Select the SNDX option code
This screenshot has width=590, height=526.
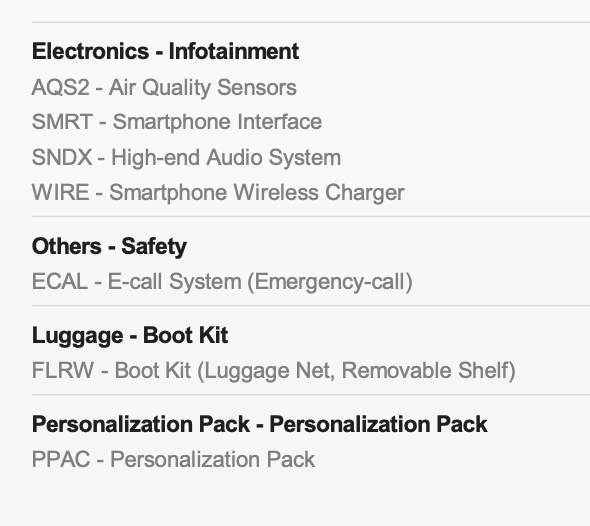[62, 157]
